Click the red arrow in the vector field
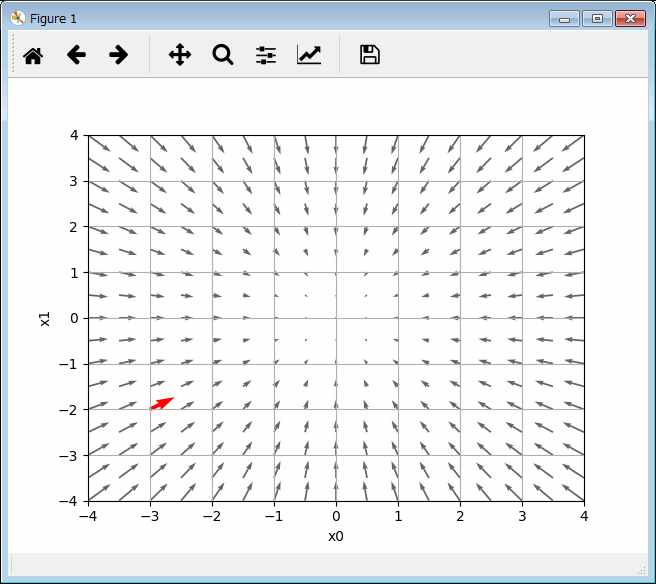This screenshot has height=584, width=656. pos(163,402)
